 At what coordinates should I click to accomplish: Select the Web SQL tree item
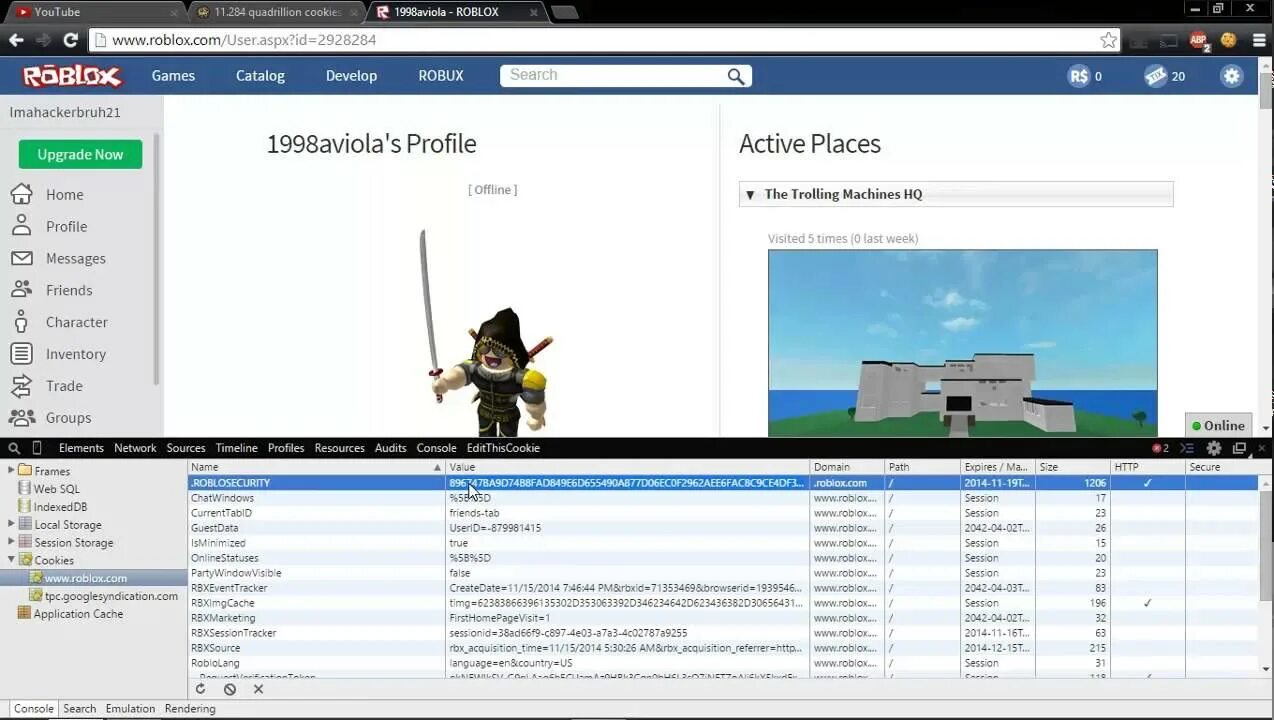pyautogui.click(x=56, y=488)
